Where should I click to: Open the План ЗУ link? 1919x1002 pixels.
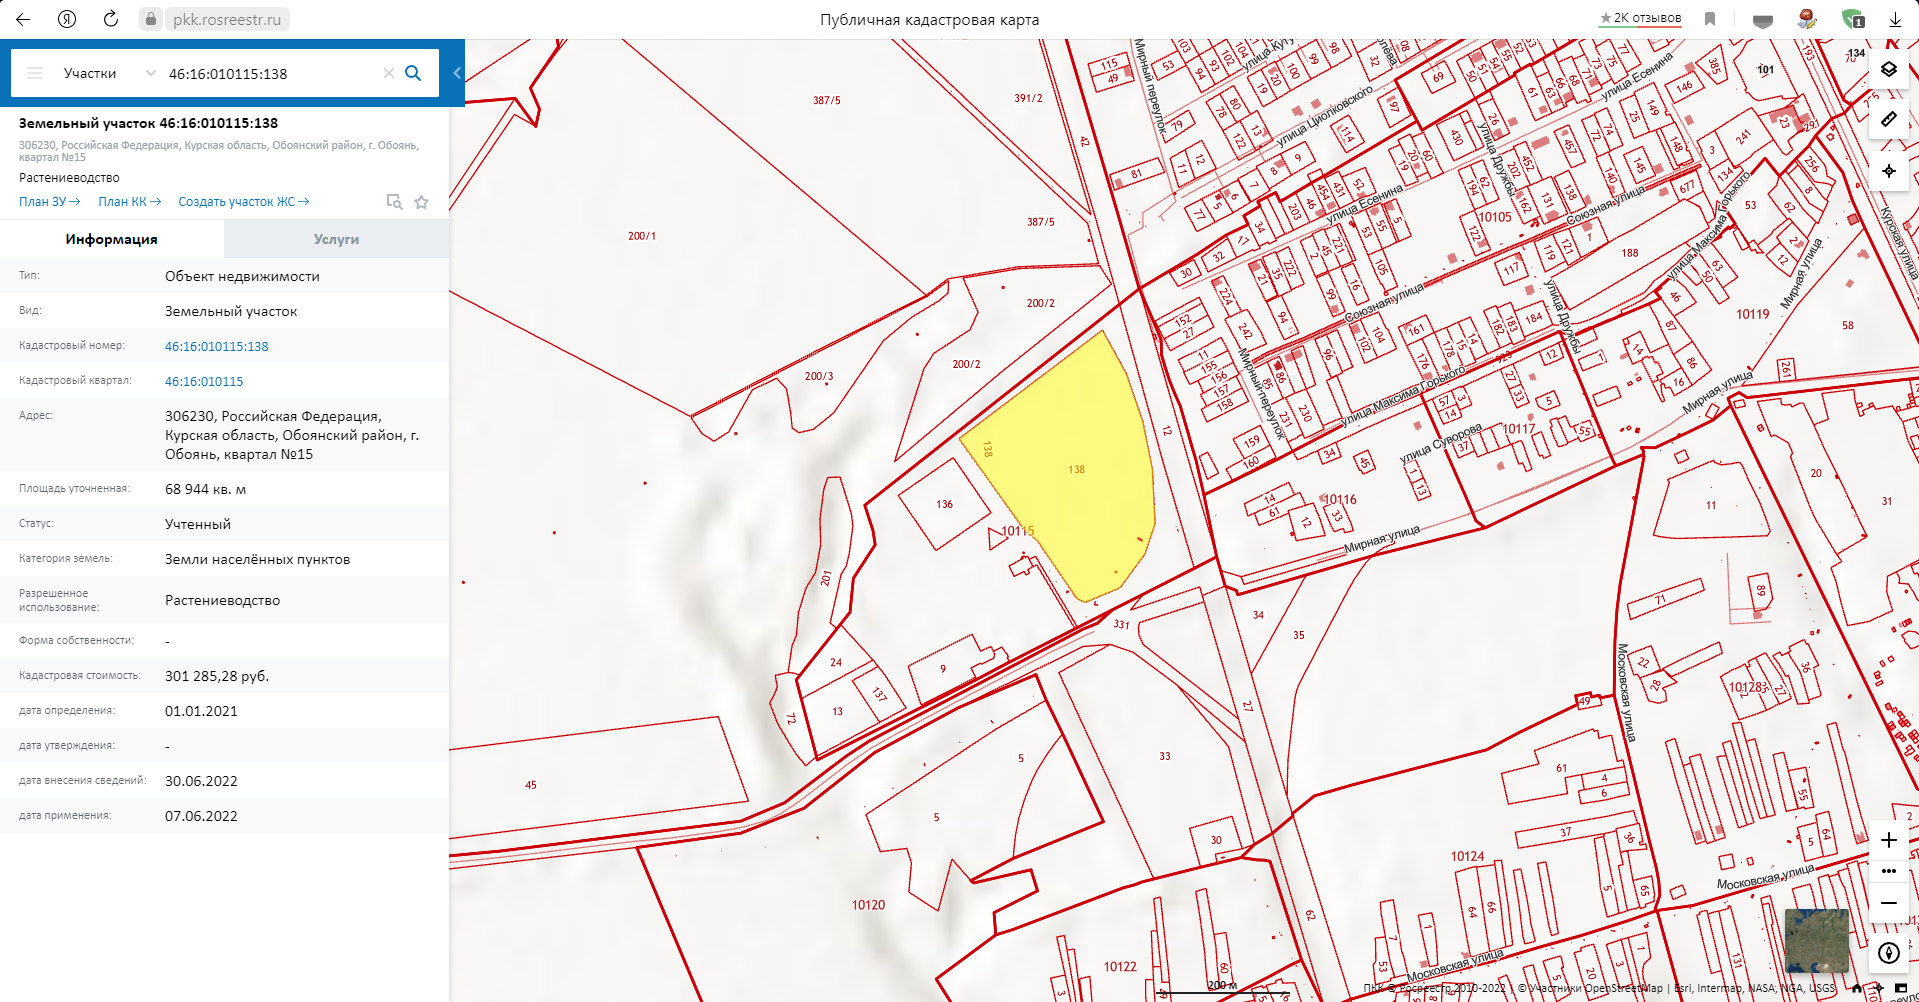click(49, 202)
